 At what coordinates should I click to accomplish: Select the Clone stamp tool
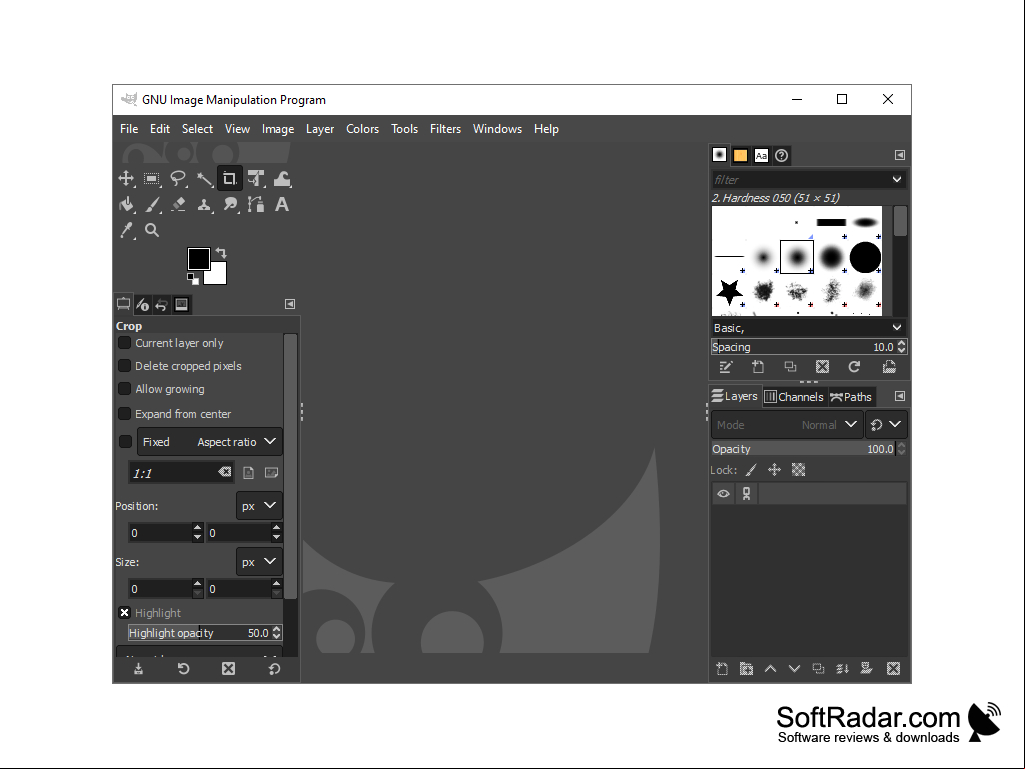click(x=204, y=205)
